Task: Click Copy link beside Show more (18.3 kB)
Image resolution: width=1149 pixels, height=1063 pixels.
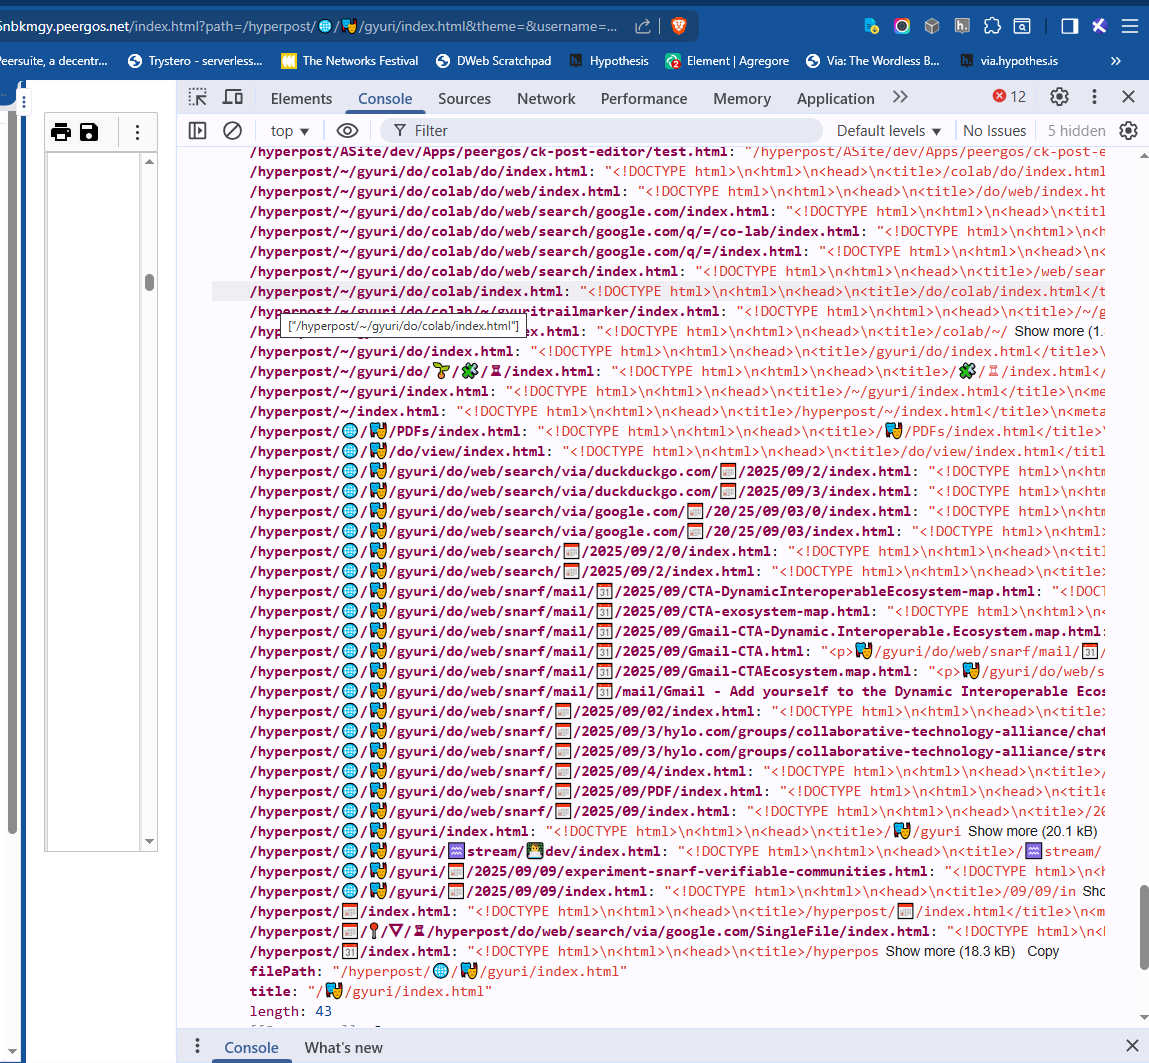Action: (1043, 951)
